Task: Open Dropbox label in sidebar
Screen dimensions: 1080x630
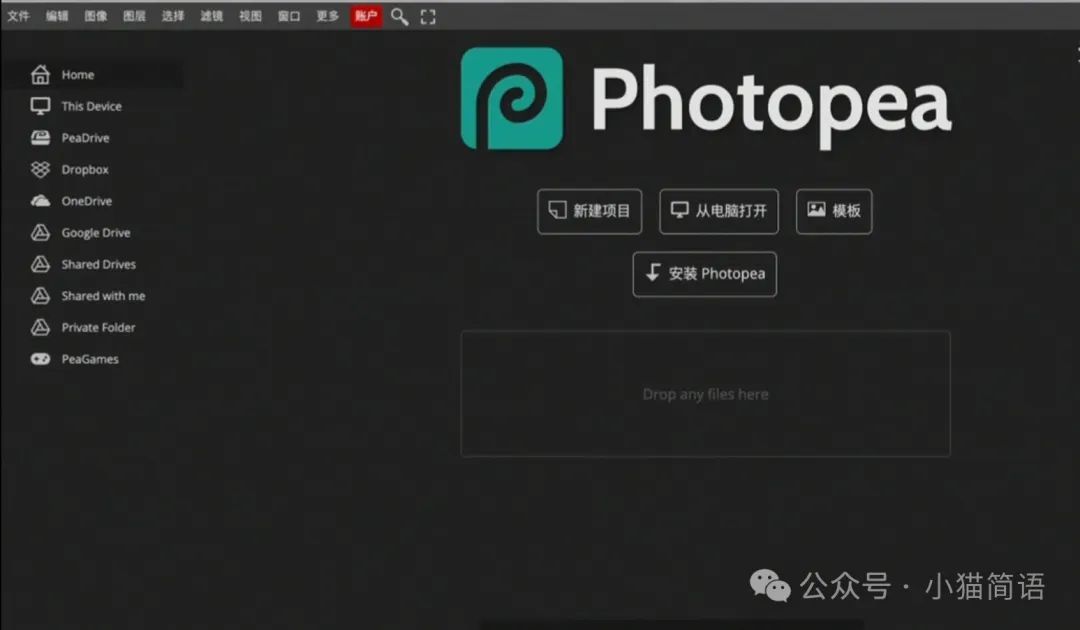Action: (x=85, y=169)
